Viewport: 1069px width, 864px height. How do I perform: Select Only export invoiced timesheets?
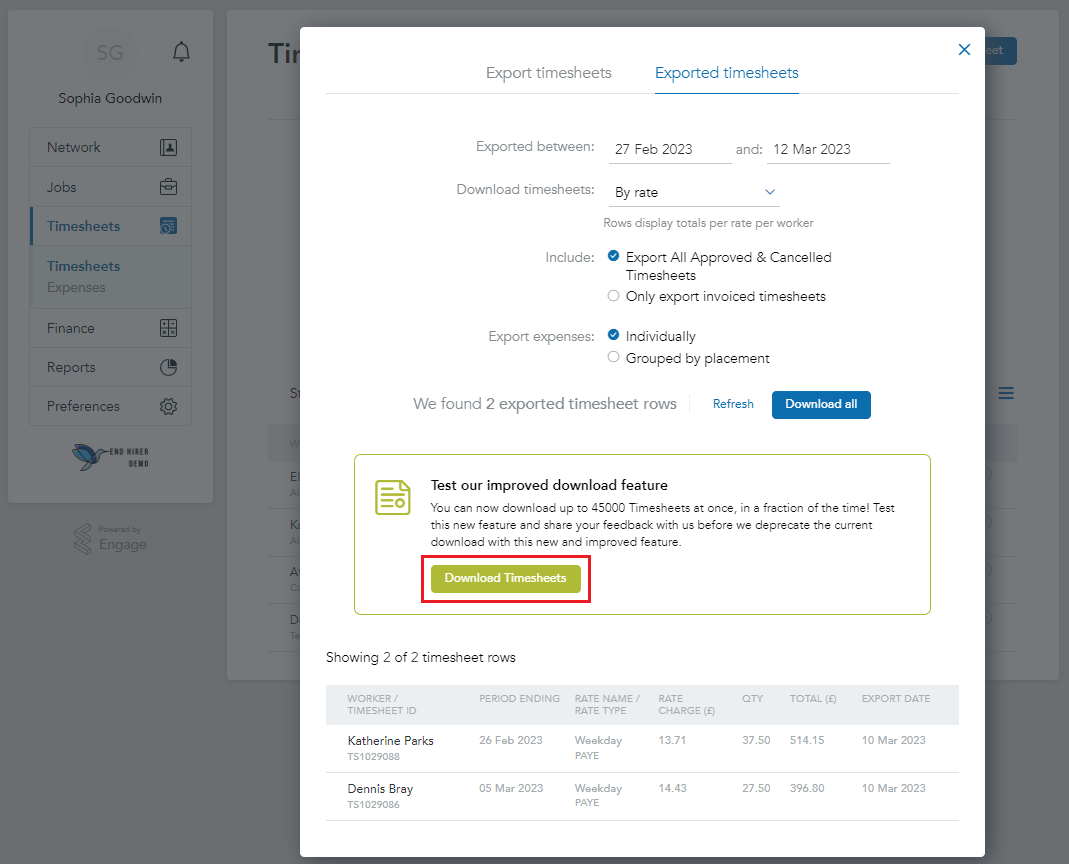611,296
